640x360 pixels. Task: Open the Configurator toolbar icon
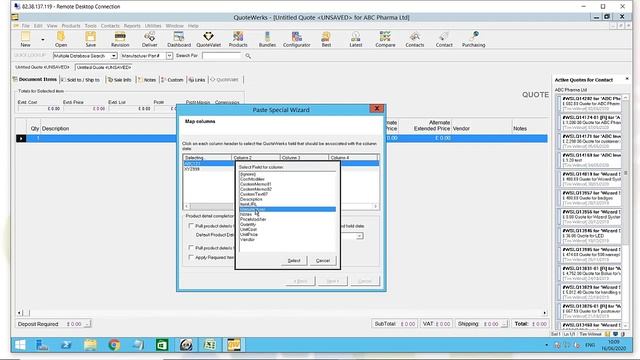297,39
